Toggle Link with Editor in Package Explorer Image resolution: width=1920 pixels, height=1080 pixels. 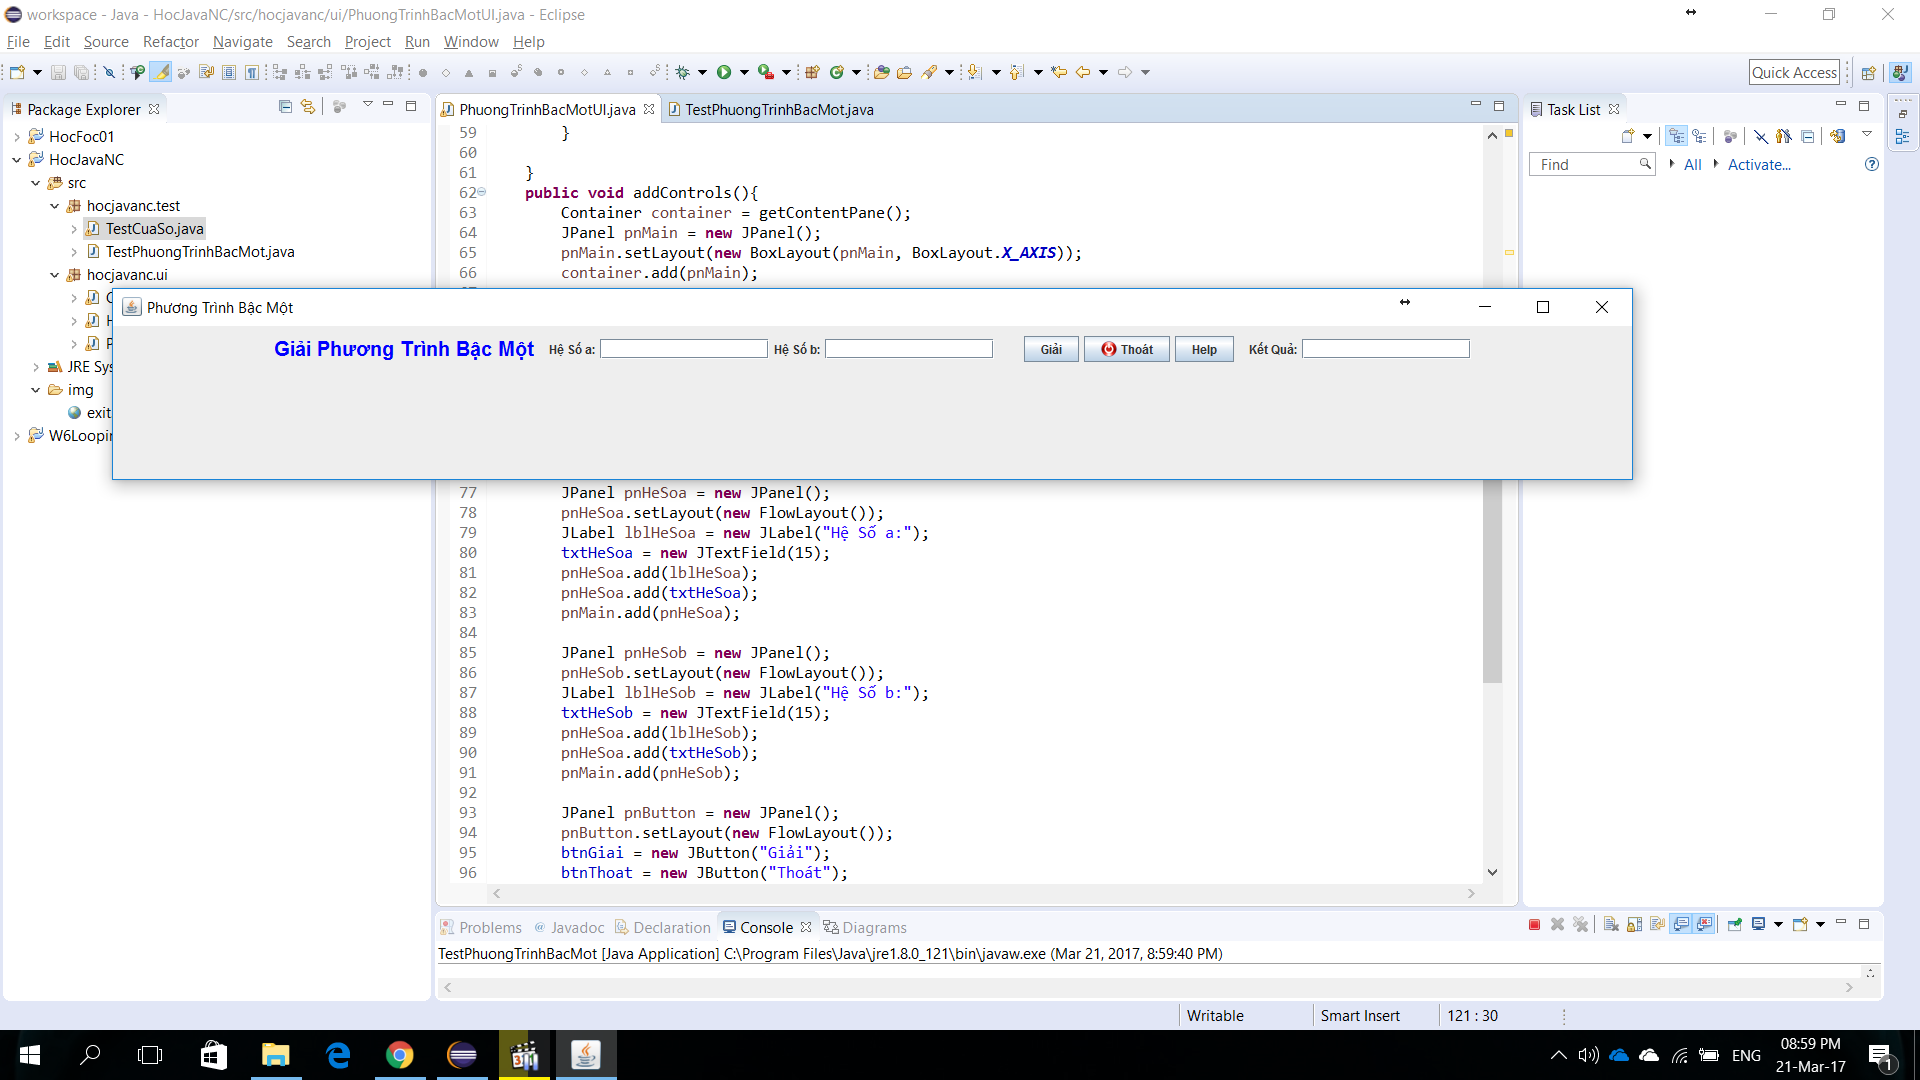[x=308, y=106]
